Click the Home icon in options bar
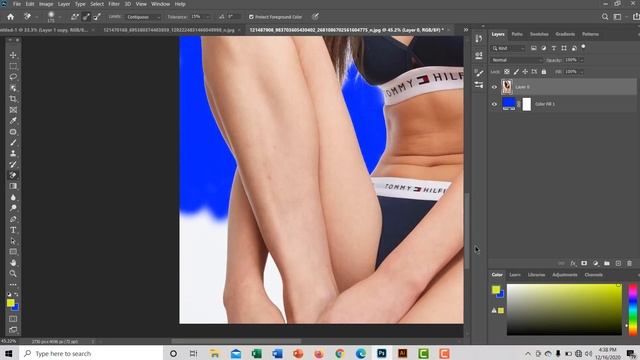This screenshot has height=360, width=640. (x=11, y=17)
